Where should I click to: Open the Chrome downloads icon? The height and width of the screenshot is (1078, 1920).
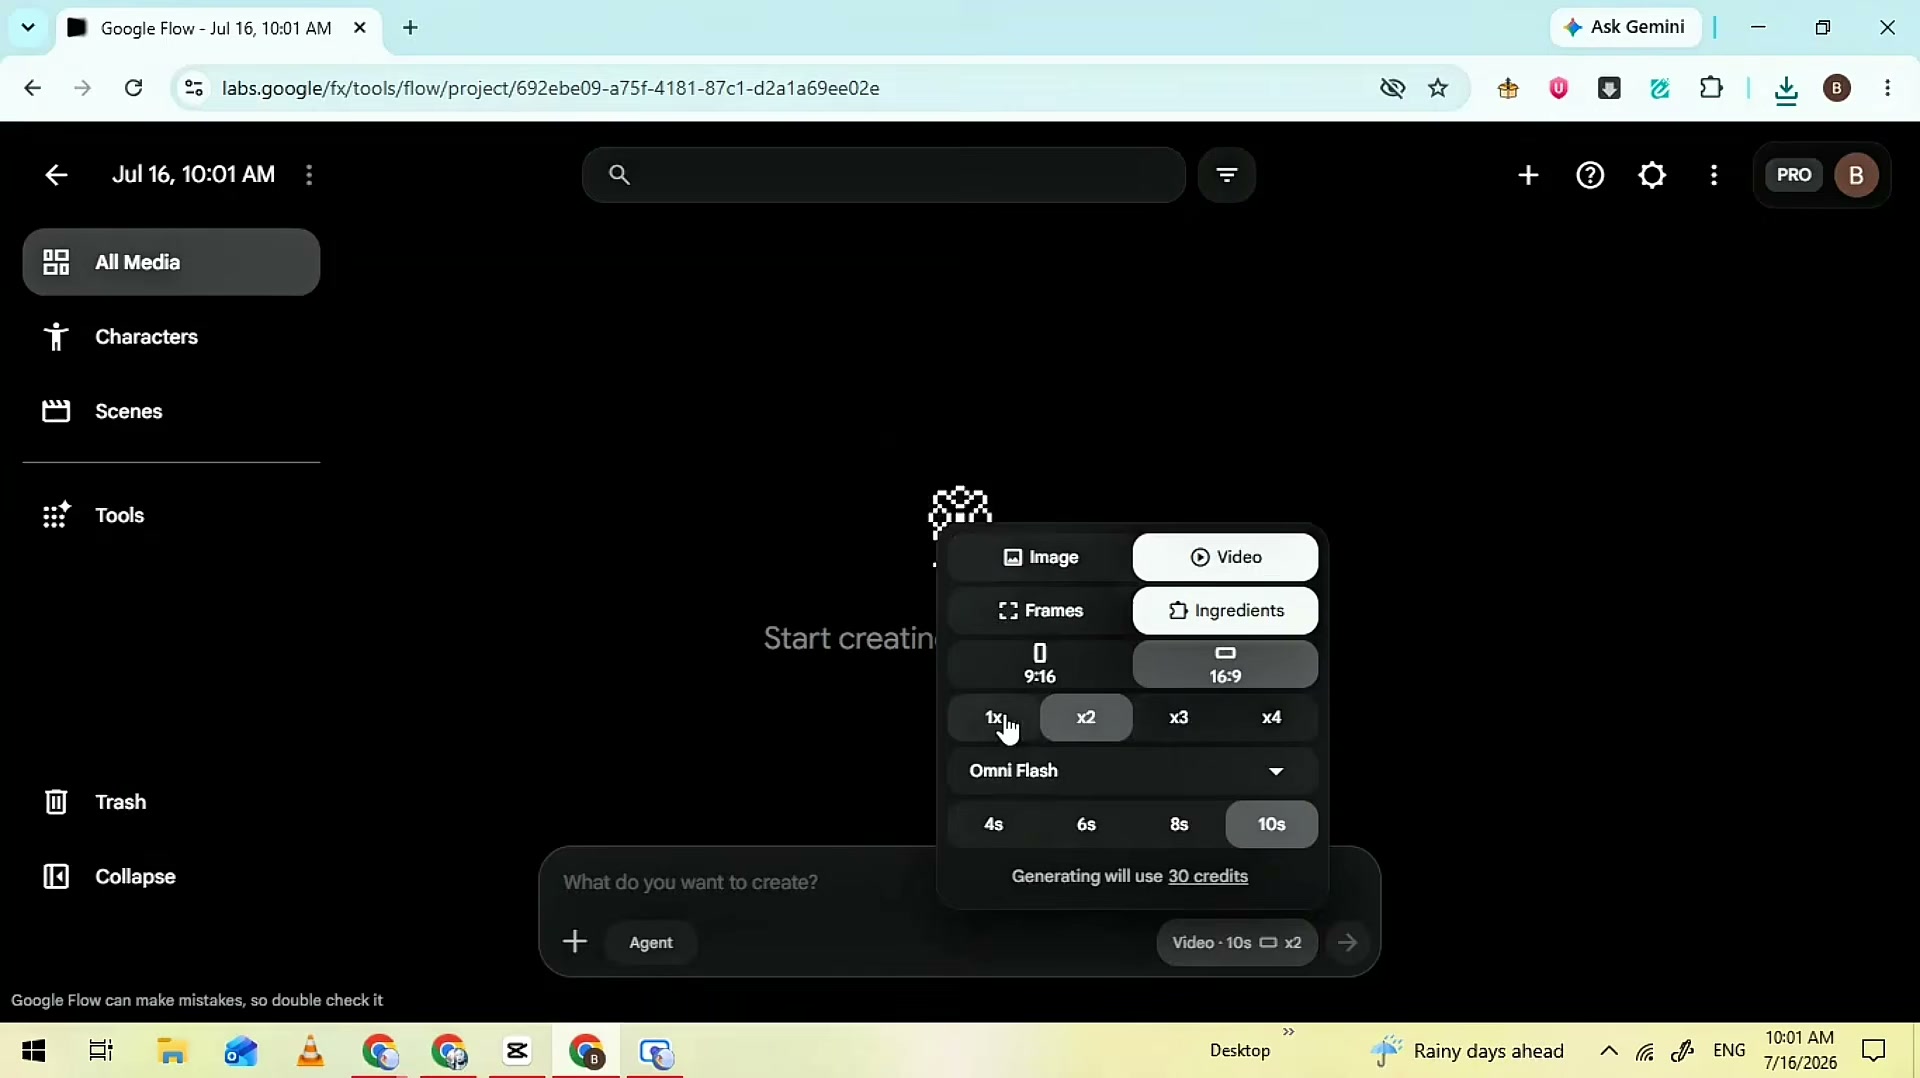coord(1786,90)
